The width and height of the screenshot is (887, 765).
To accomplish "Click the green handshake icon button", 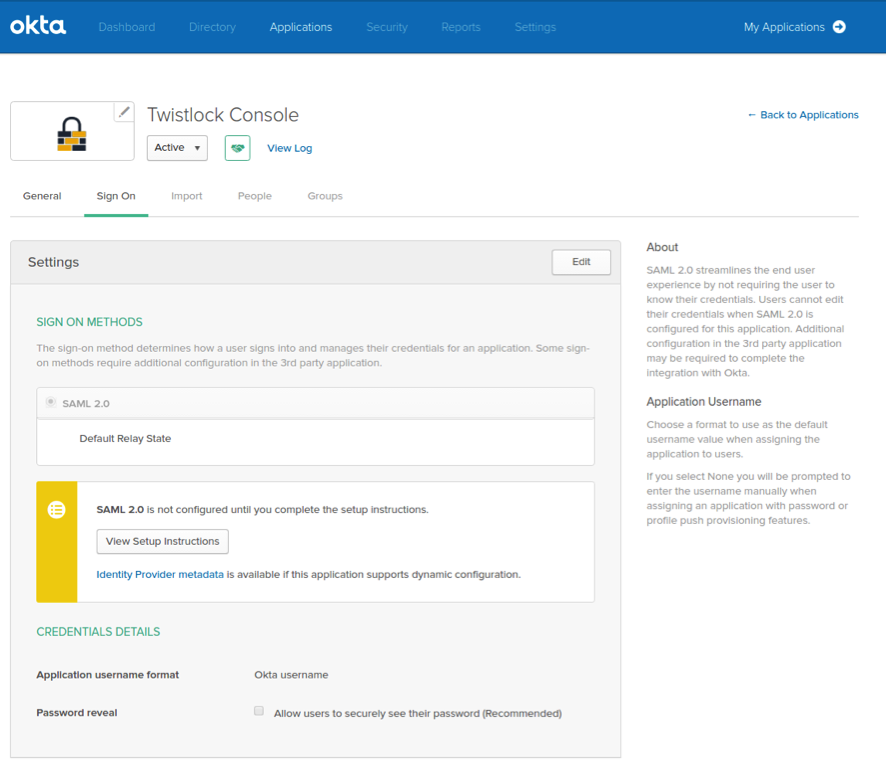I will tap(238, 148).
